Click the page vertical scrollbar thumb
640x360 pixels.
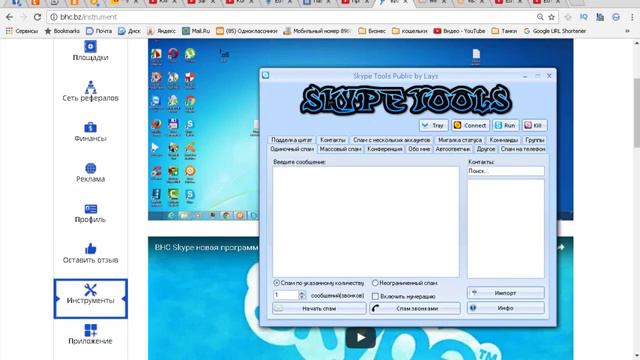(x=636, y=112)
